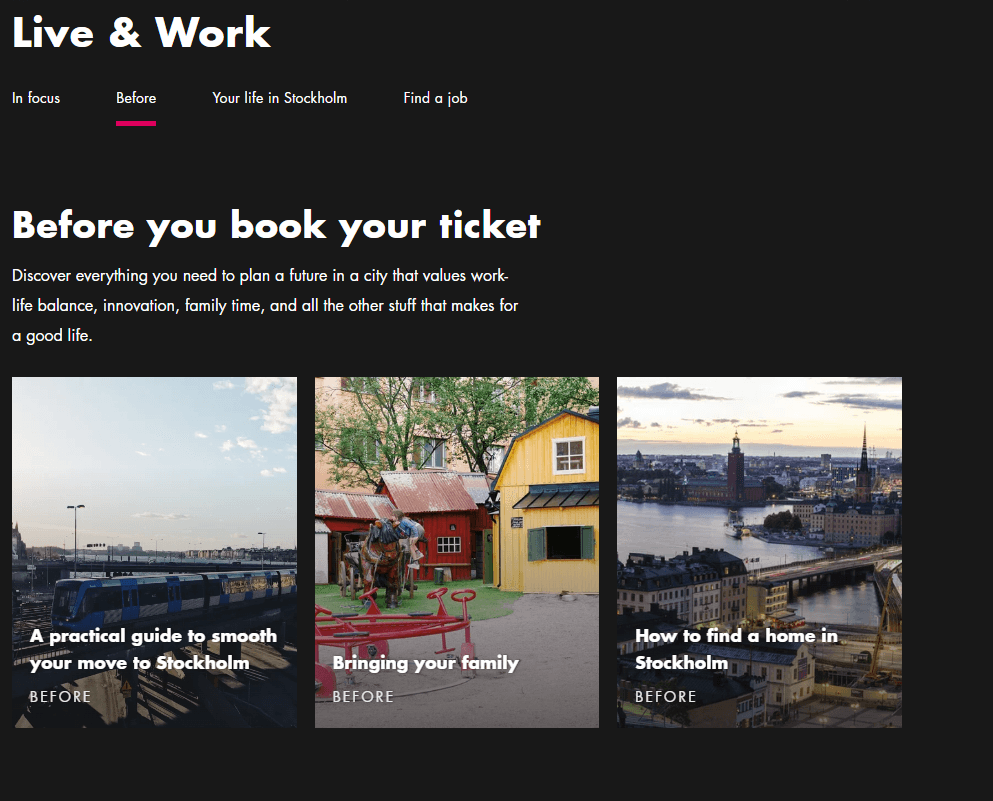Viewport: 993px width, 801px height.
Task: Switch to the In focus tab
Action: 36,98
